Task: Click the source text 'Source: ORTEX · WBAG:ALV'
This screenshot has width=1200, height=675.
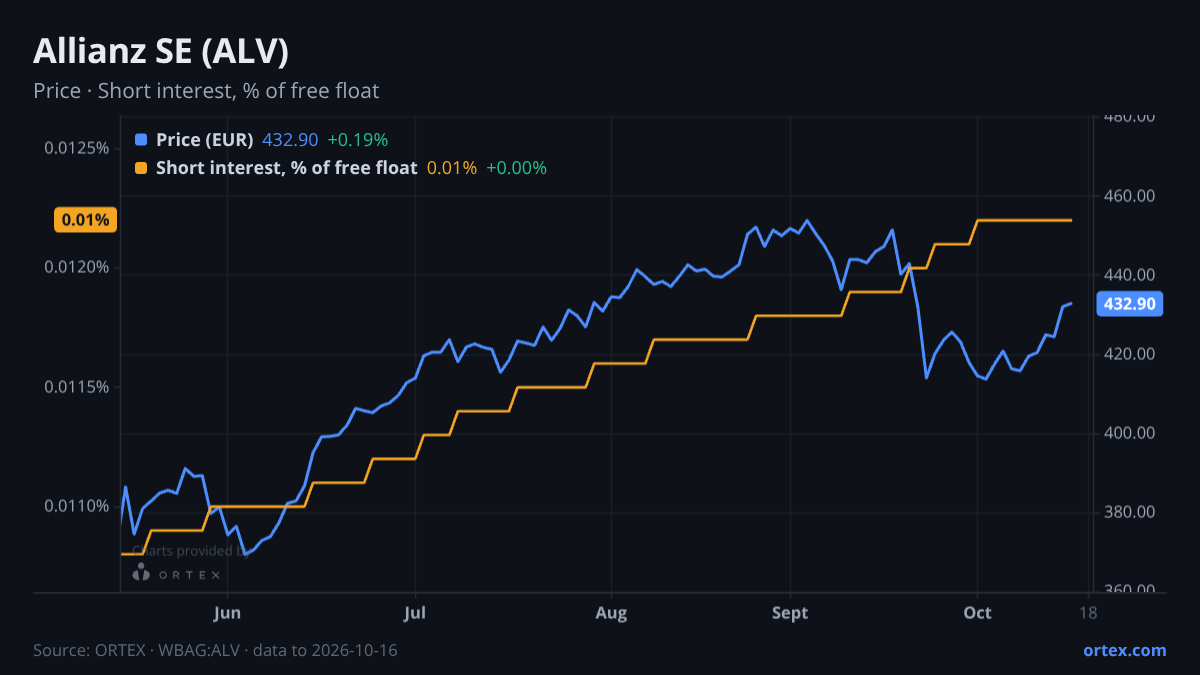Action: pyautogui.click(x=136, y=650)
